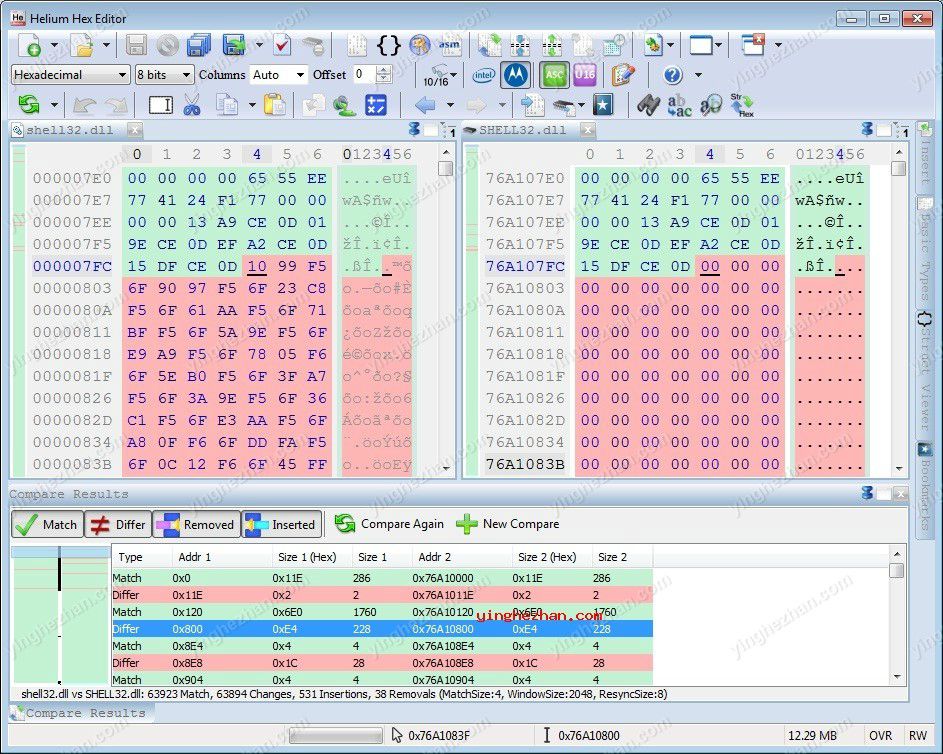Click the Motorola byte order icon

516,75
